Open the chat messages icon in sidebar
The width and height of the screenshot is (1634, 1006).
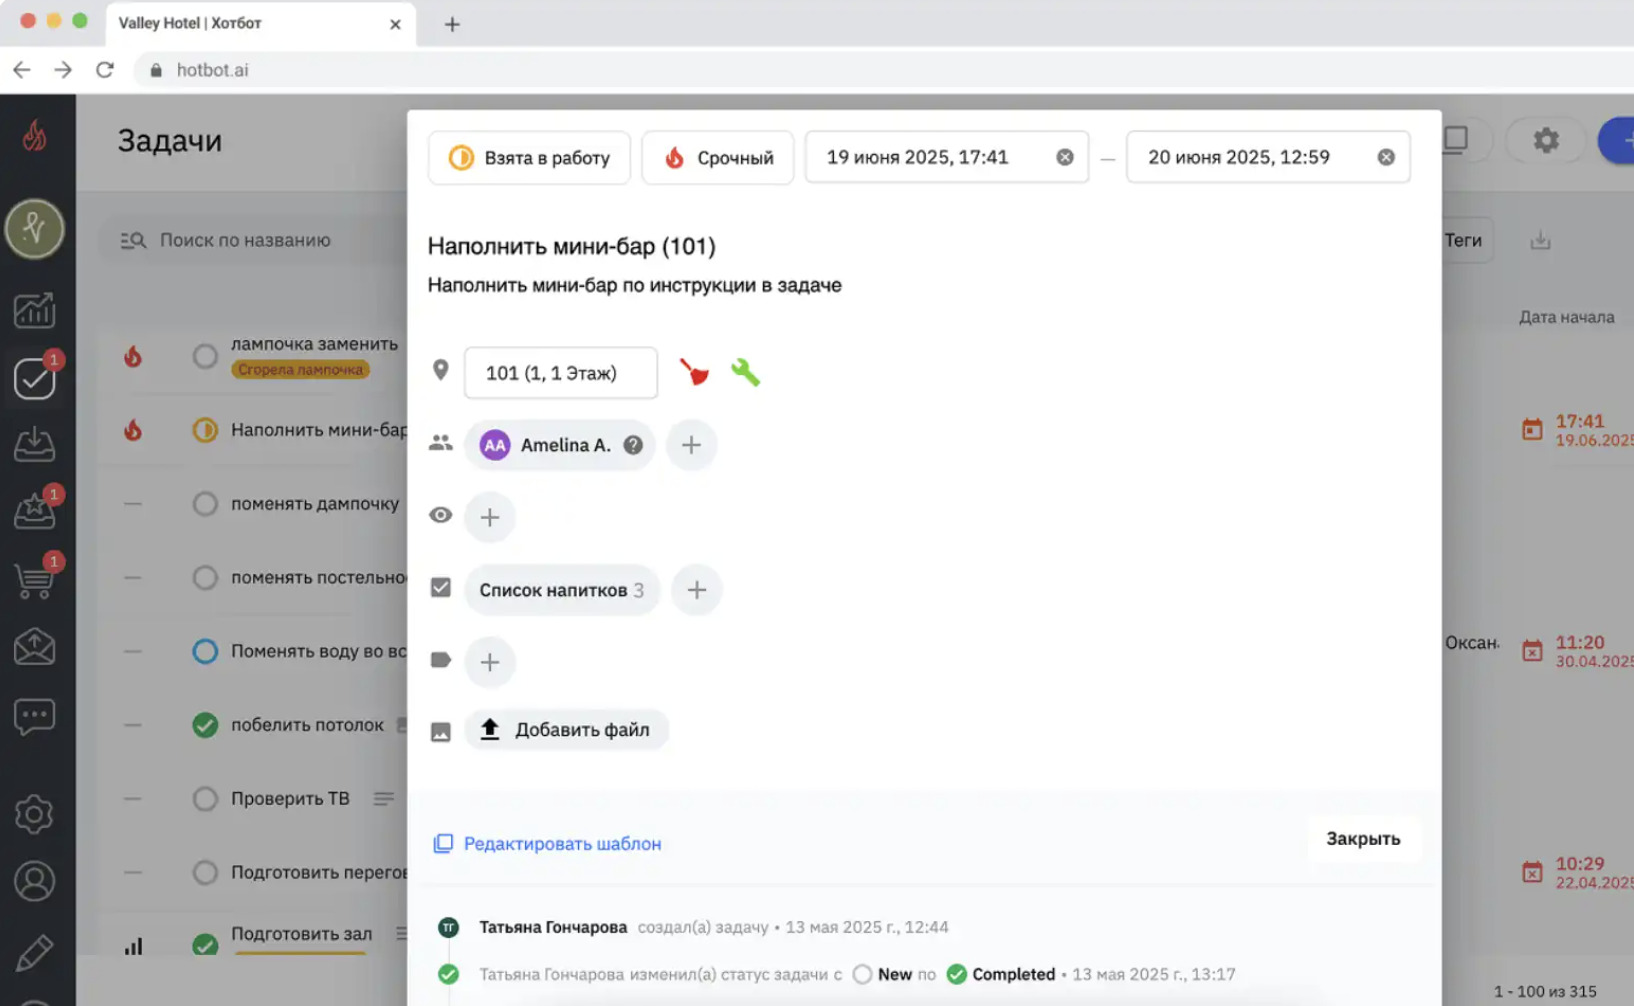click(34, 714)
